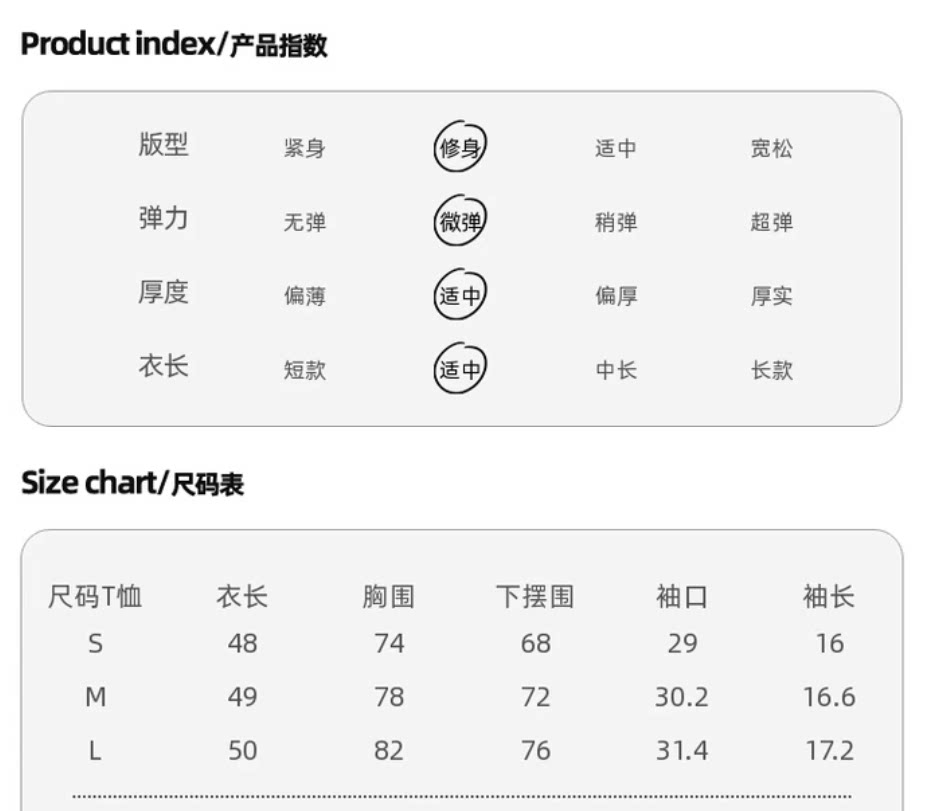
Task: Choose circled 适中 in the 厚度 row
Action: coord(460,296)
